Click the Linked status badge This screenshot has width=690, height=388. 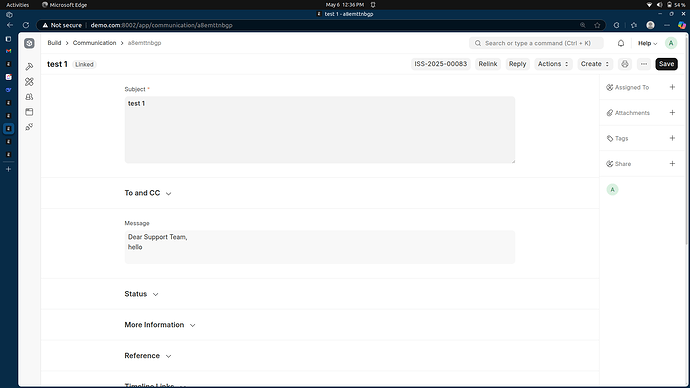[x=84, y=64]
